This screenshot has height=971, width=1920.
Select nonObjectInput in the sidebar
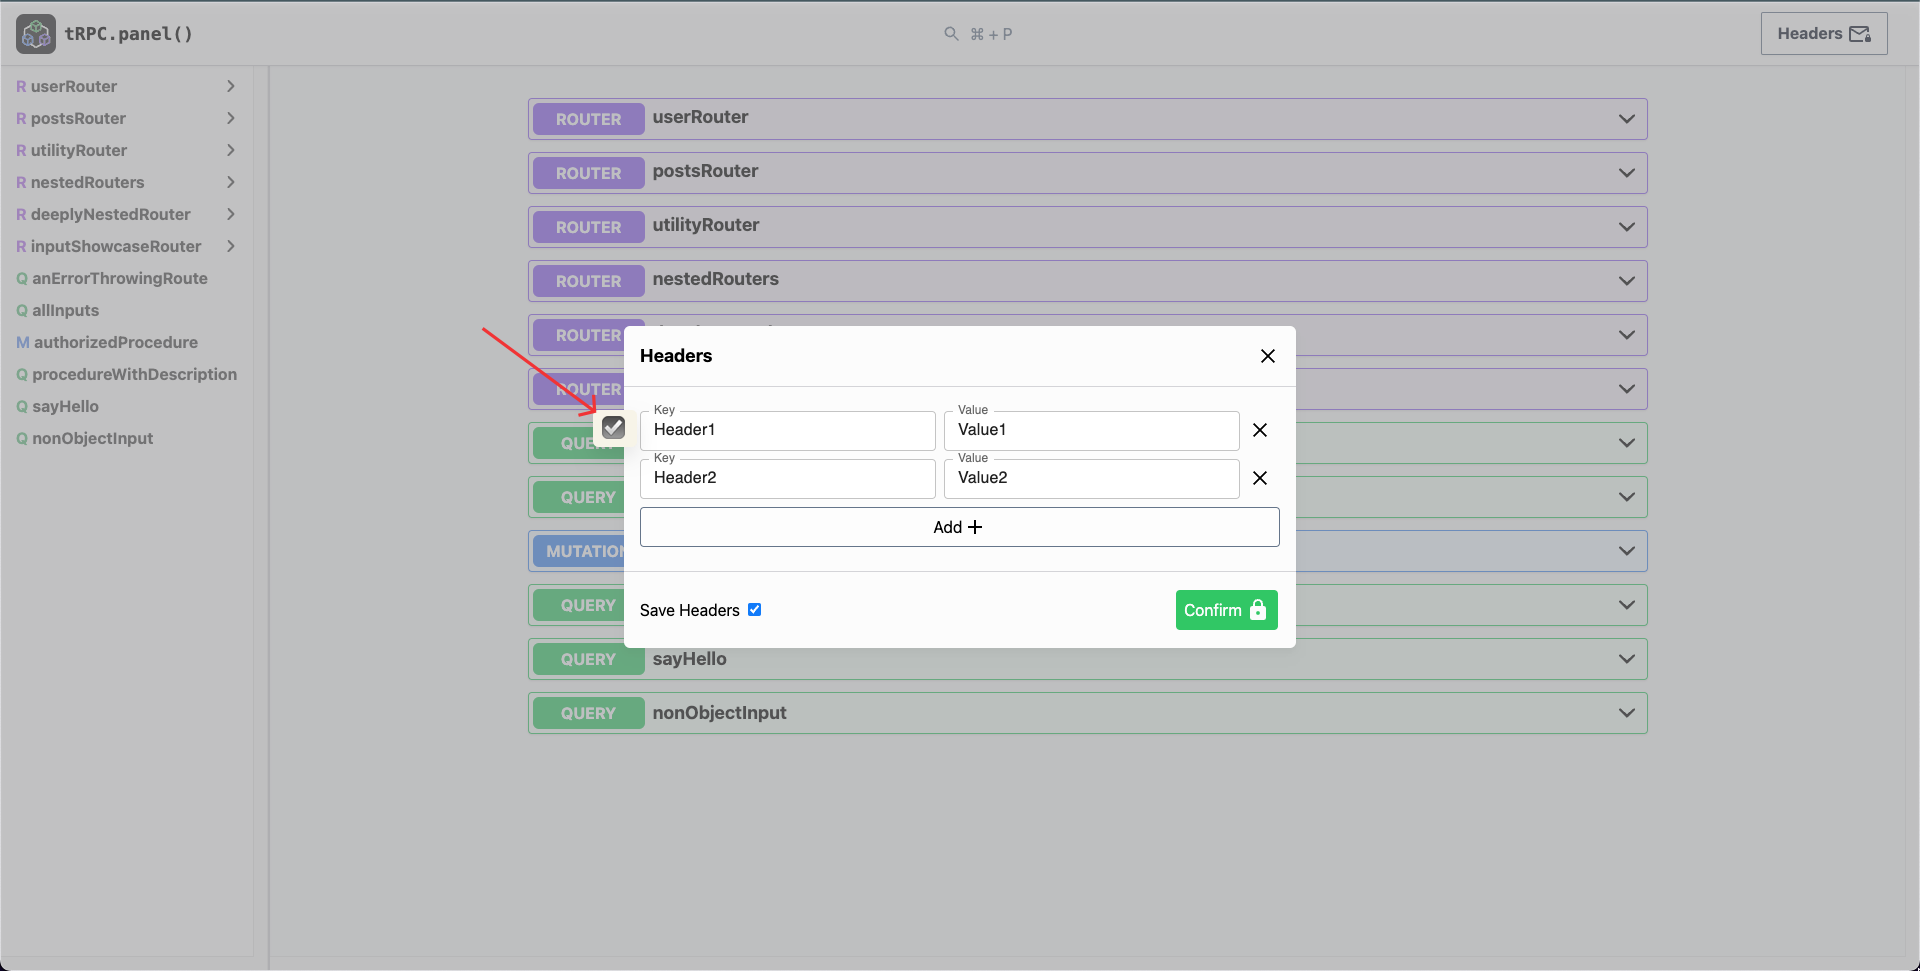[92, 438]
